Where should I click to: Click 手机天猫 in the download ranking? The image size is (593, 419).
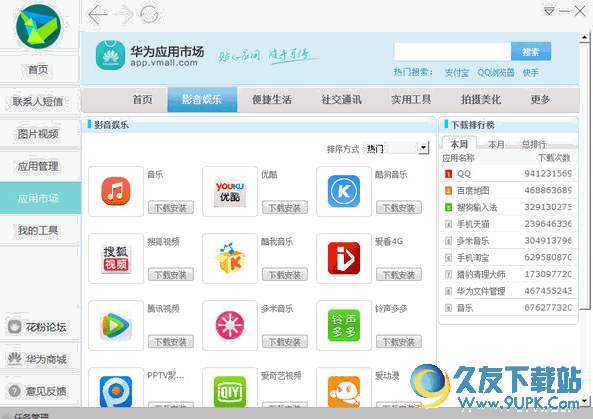pos(473,224)
